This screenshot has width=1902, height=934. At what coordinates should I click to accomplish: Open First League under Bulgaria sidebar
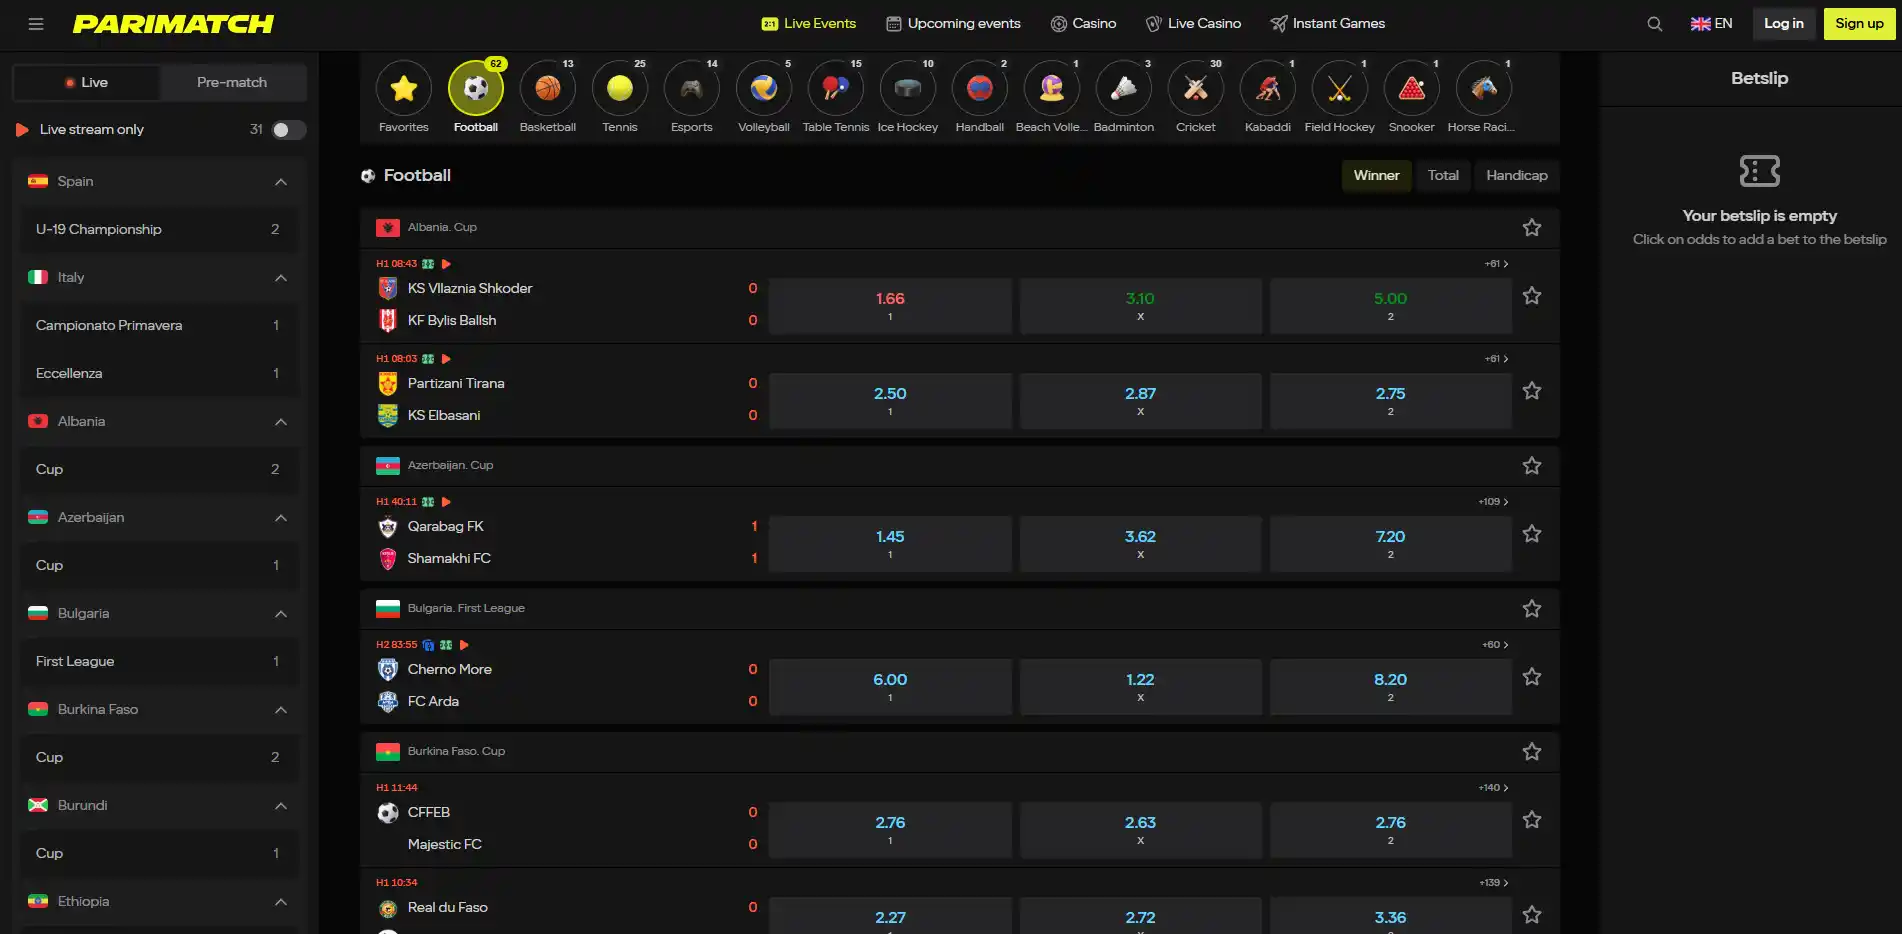(159, 662)
